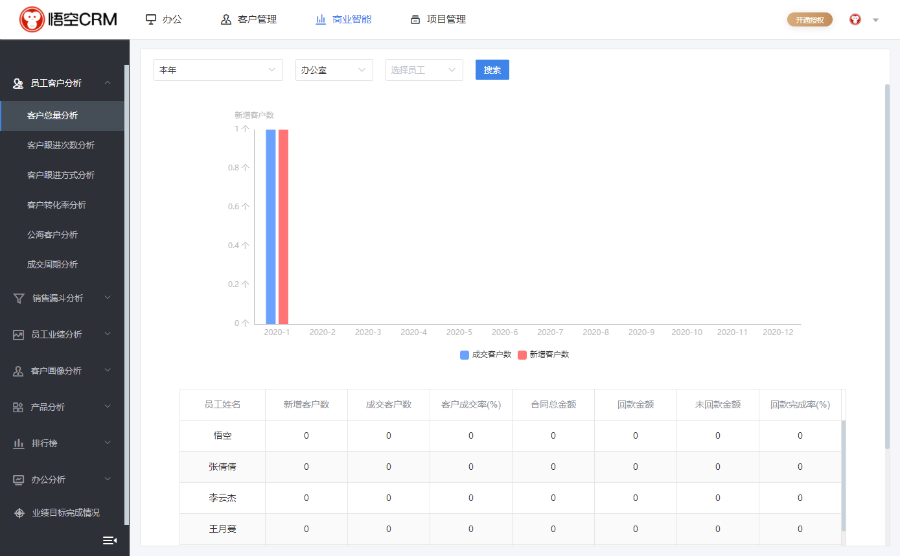Image resolution: width=900 pixels, height=556 pixels.
Task: Open the 本年 time range dropdown
Action: coord(217,70)
